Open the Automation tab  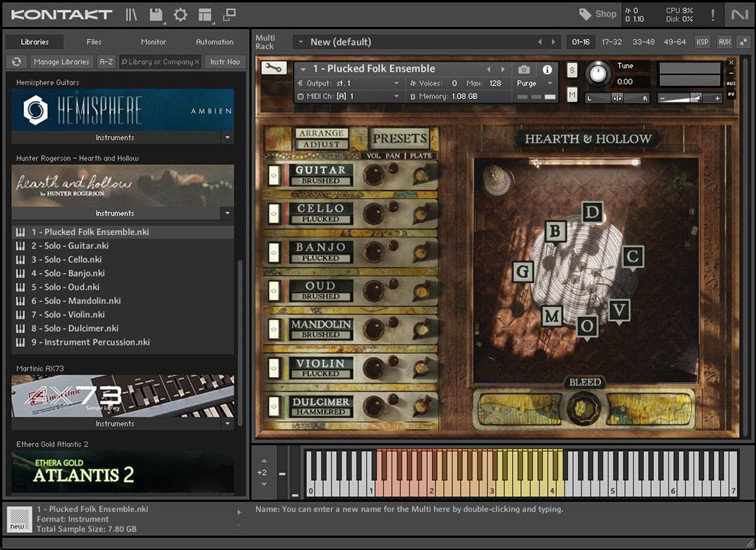click(x=214, y=42)
